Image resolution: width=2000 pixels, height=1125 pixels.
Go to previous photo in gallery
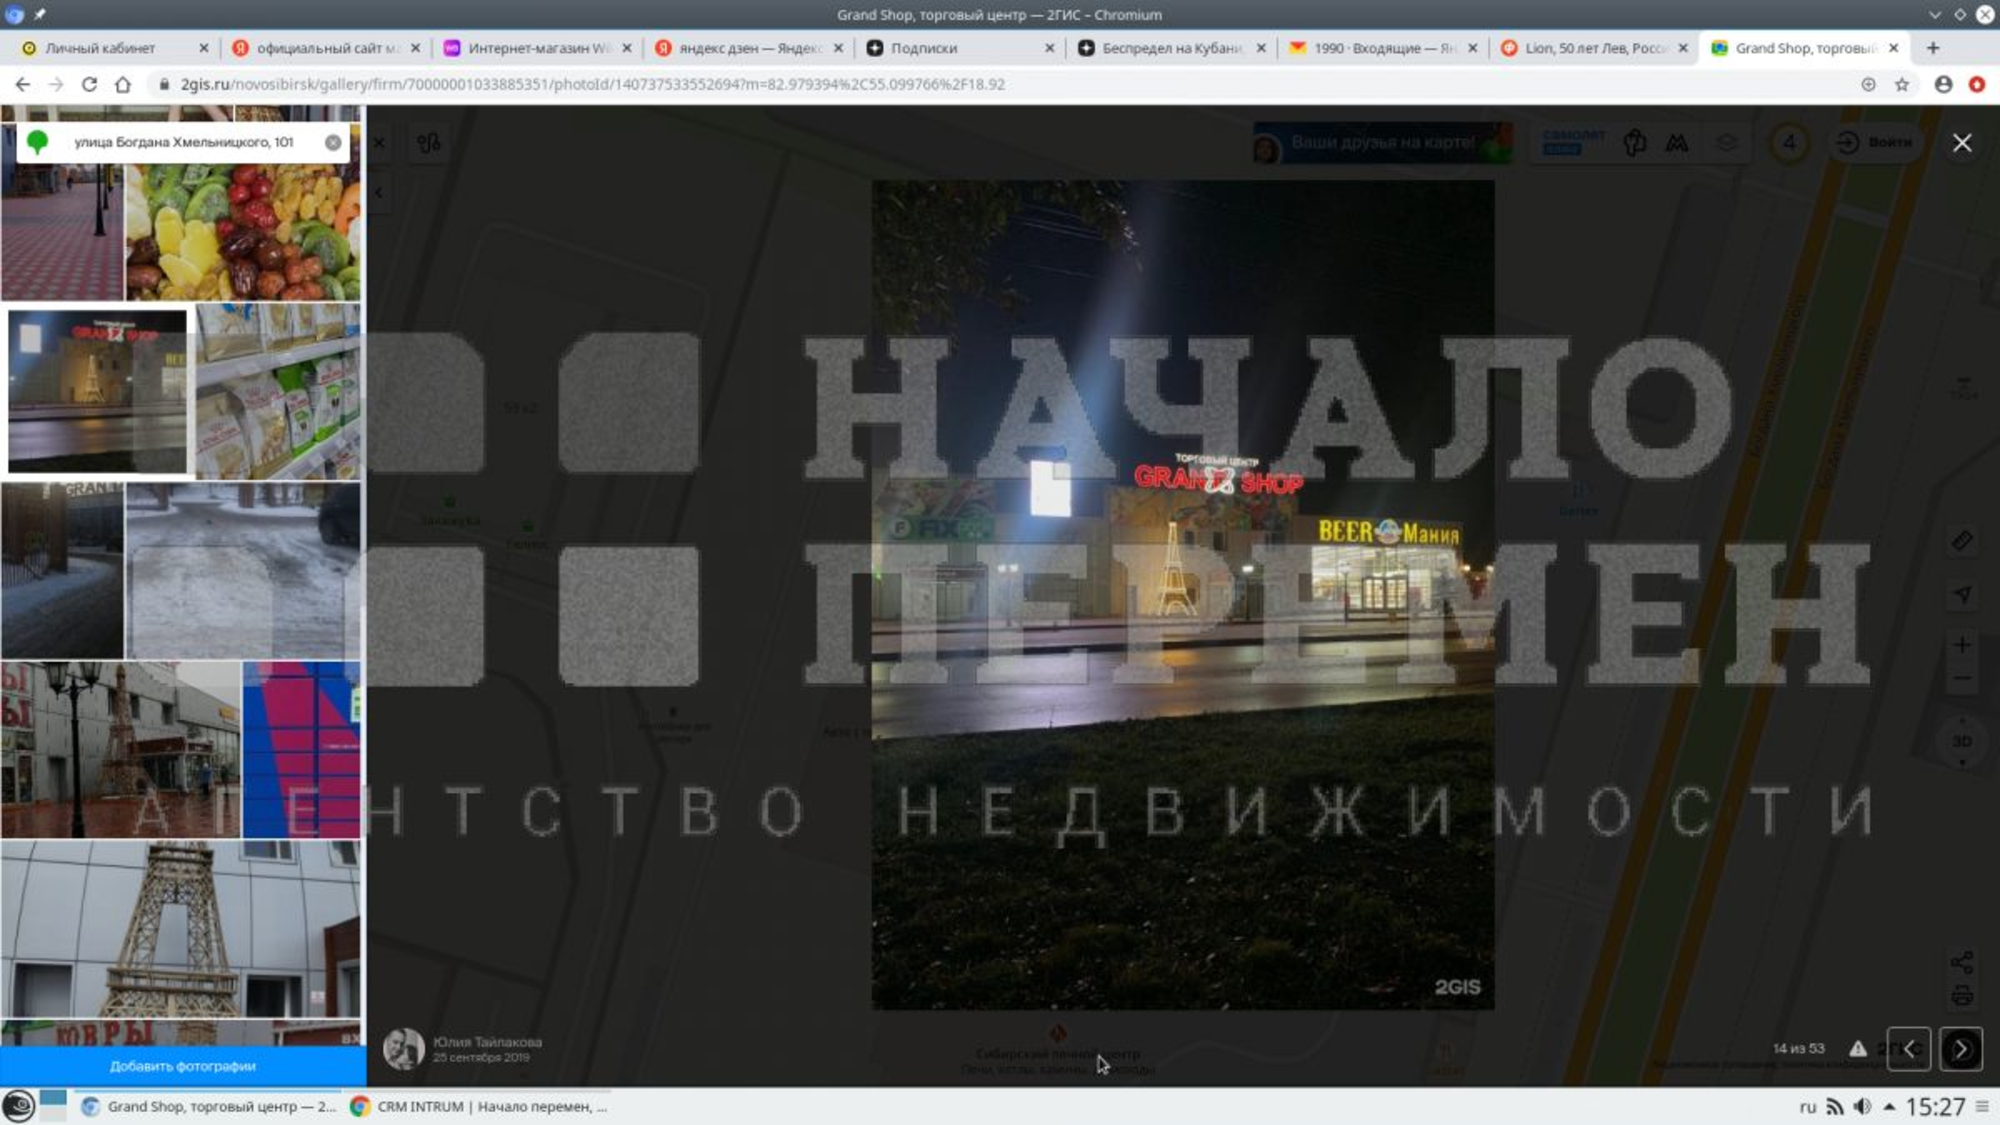[1908, 1049]
